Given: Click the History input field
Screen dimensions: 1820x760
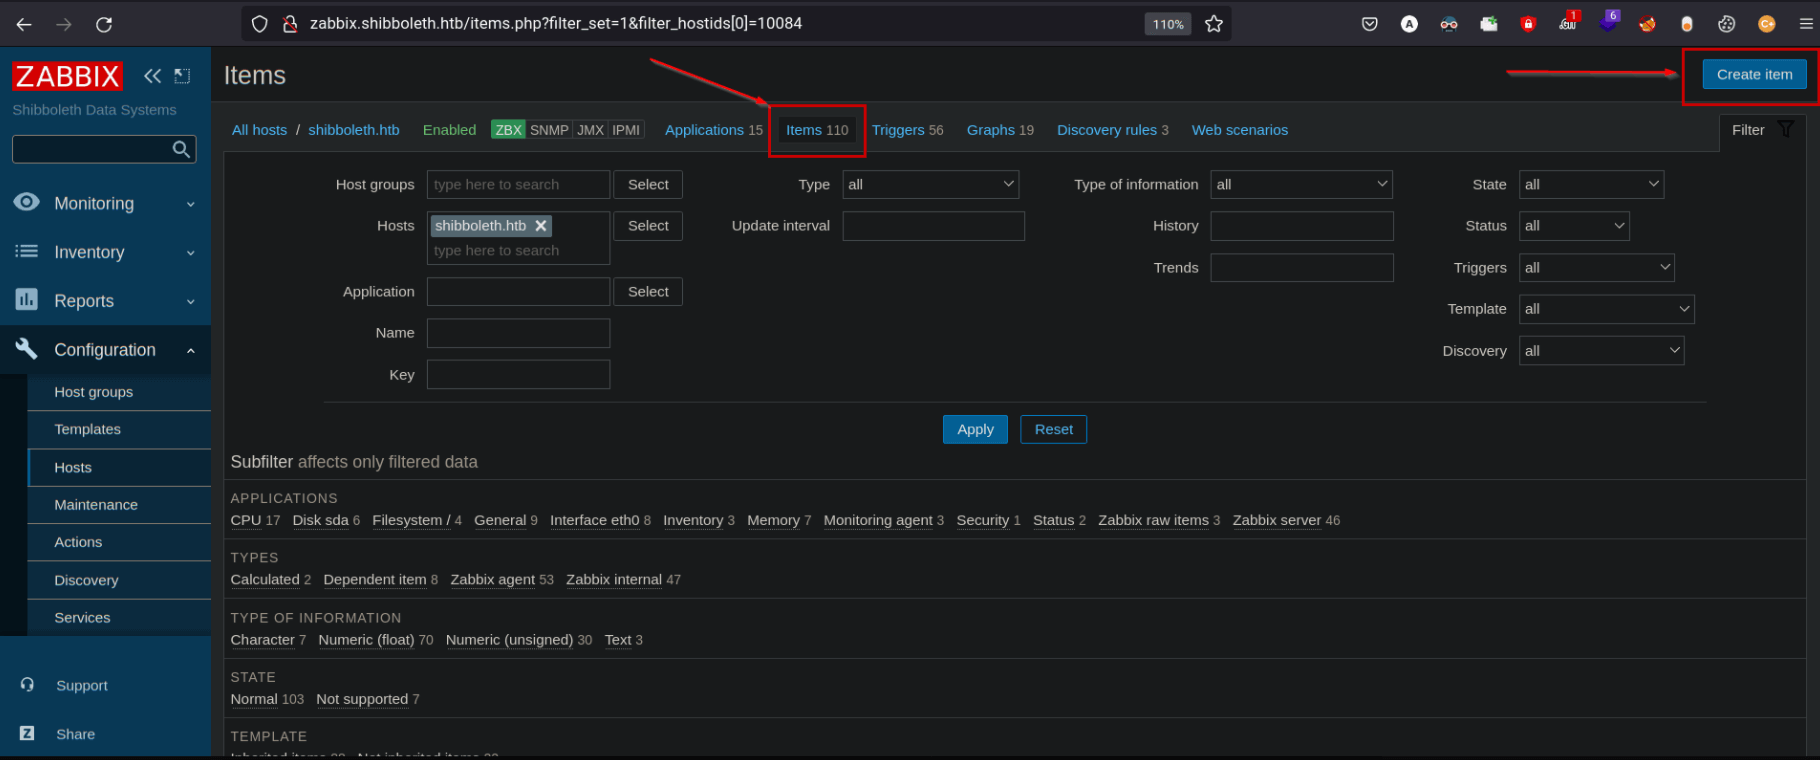Looking at the screenshot, I should (1302, 226).
